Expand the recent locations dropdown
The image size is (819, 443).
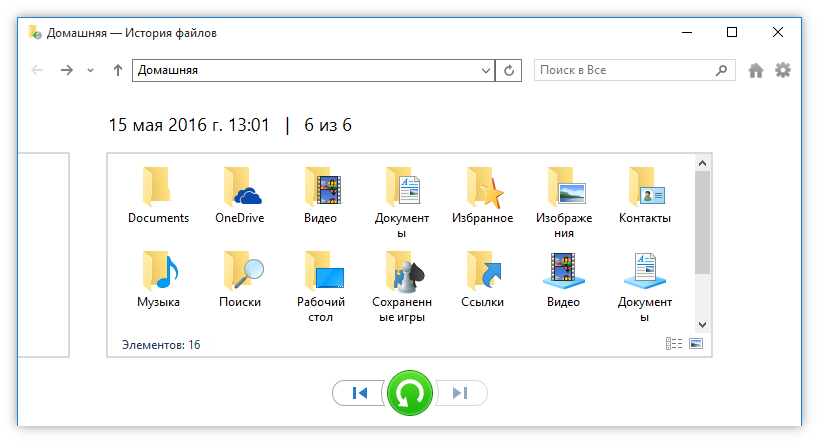[x=91, y=70]
